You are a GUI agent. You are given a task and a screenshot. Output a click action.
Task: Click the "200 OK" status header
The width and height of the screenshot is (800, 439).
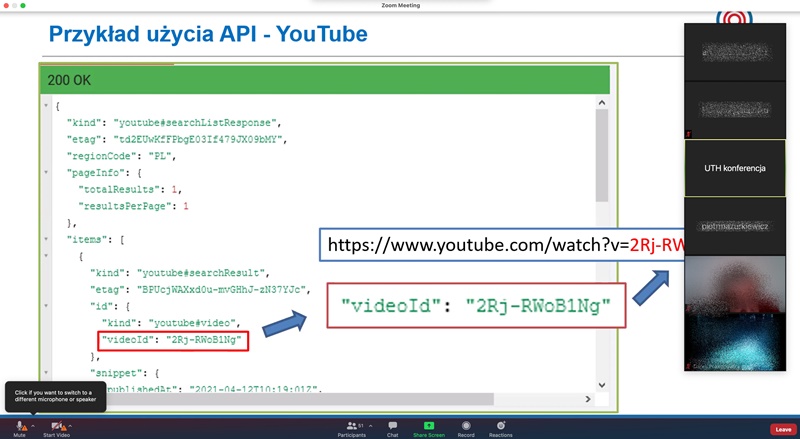pos(325,80)
